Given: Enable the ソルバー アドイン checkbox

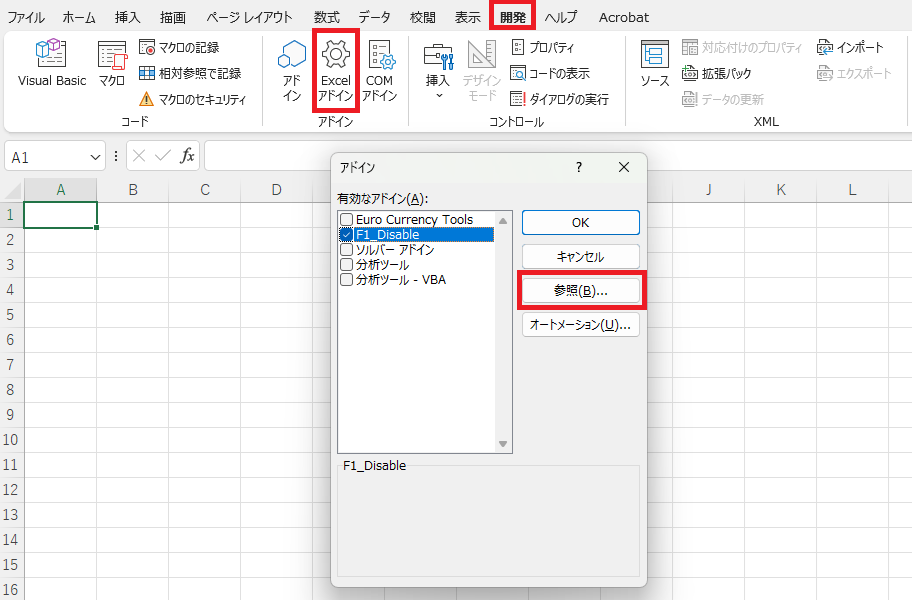Looking at the screenshot, I should pyautogui.click(x=346, y=250).
